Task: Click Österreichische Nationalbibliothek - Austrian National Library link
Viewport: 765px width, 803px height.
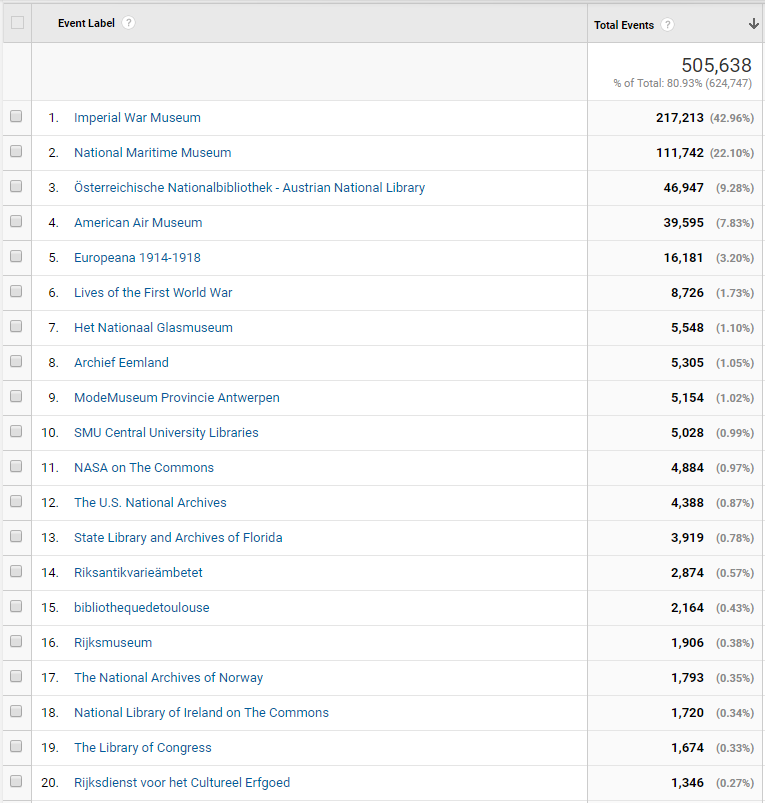Action: pyautogui.click(x=249, y=187)
